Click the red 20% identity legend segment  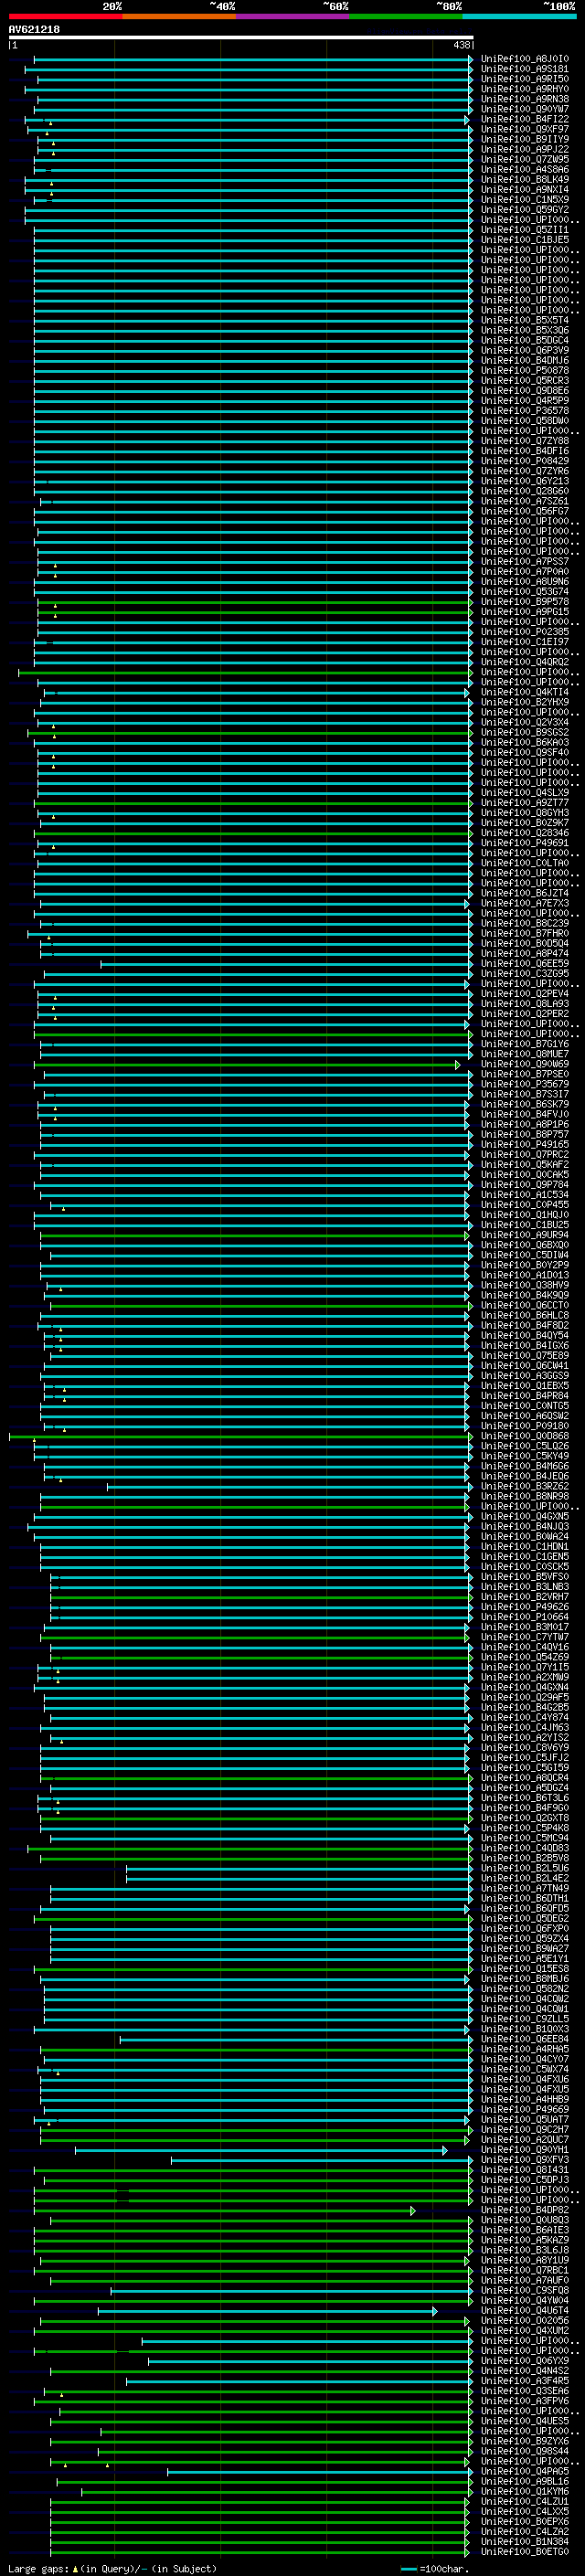[65, 16]
